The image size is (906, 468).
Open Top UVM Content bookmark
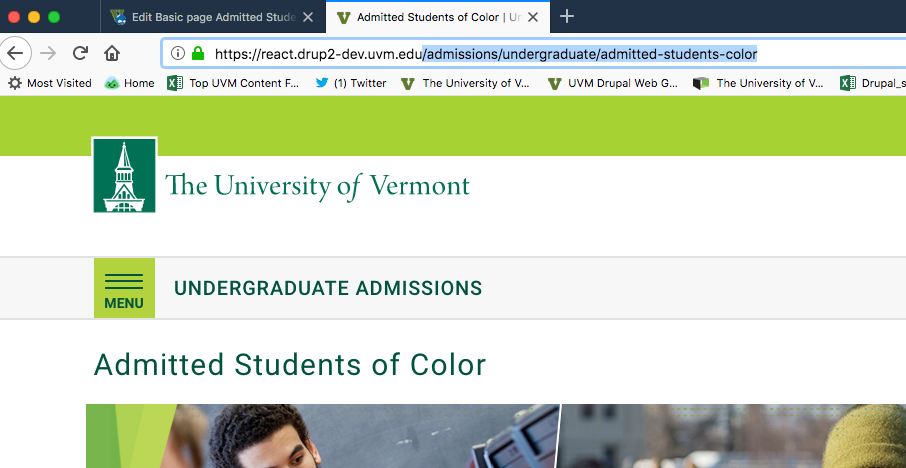click(233, 83)
